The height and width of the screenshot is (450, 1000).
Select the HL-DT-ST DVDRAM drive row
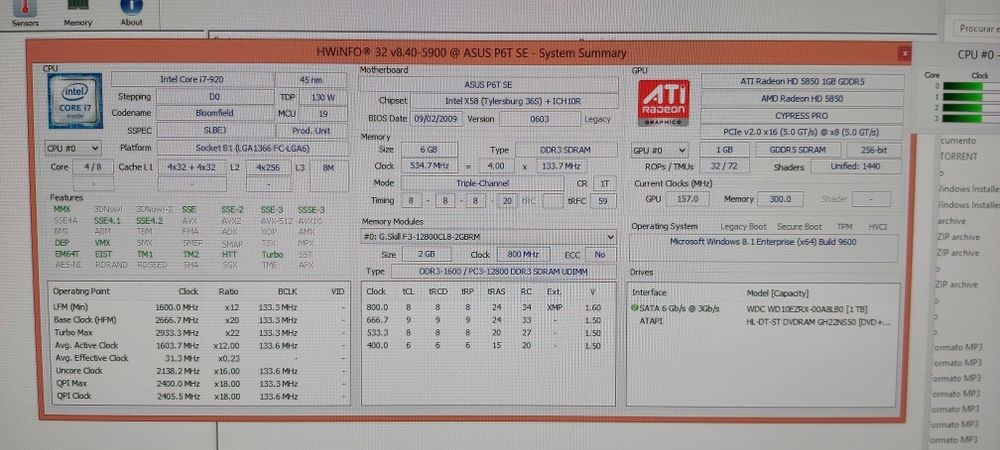[x=762, y=321]
